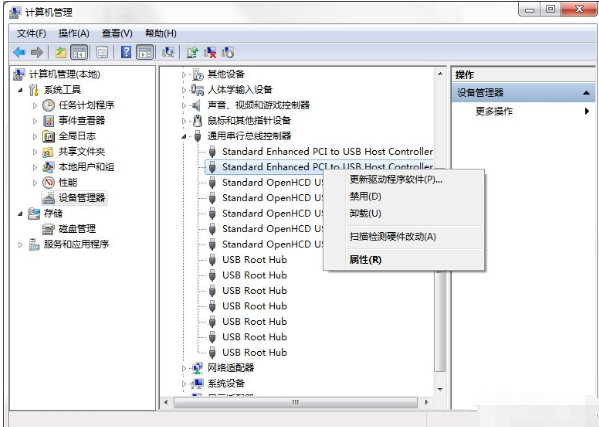Viewport: 599px width, 427px height.
Task: Click the horizontal scrollbar thumb
Action: [x=295, y=402]
